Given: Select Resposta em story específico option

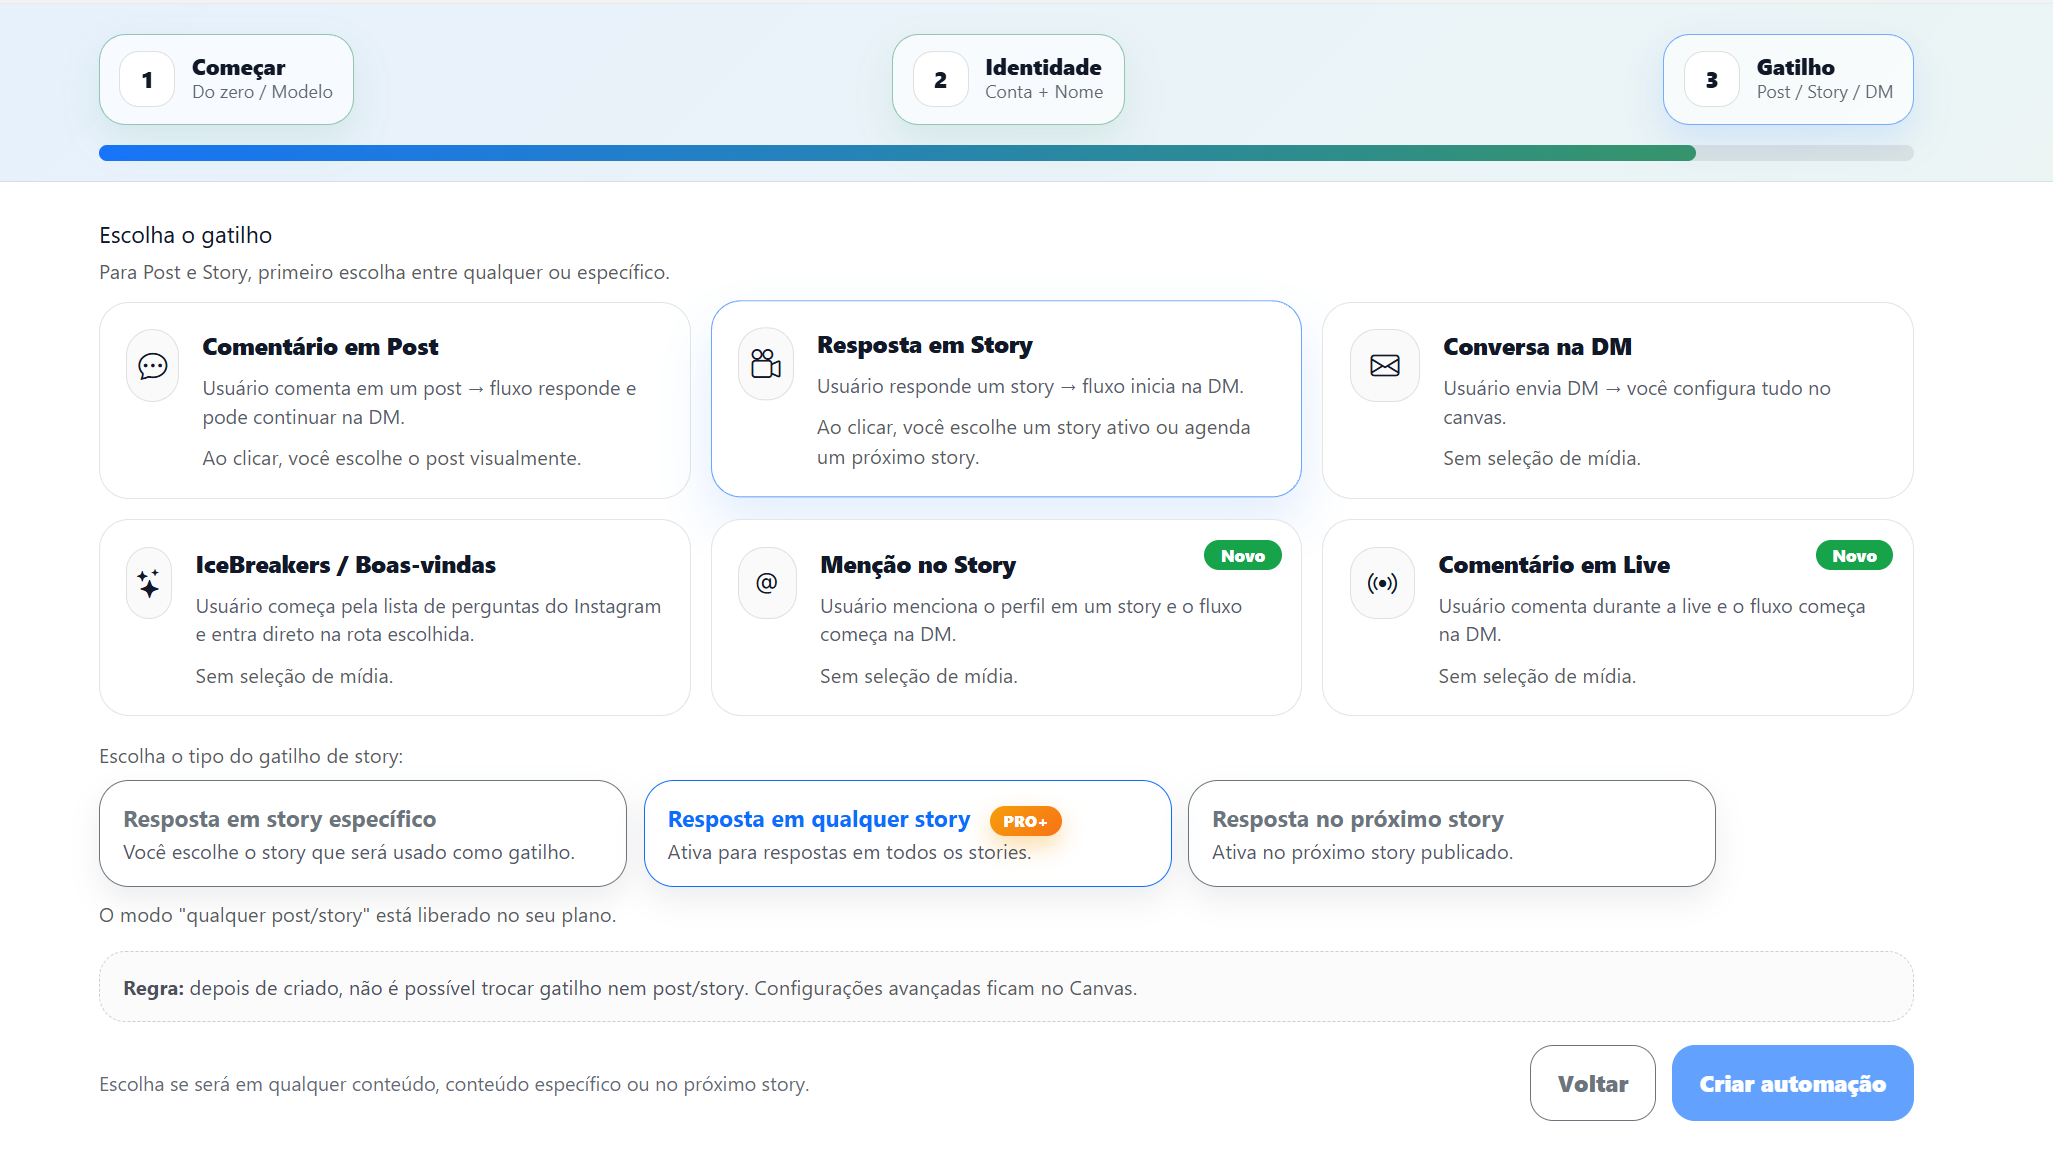Looking at the screenshot, I should [x=363, y=833].
